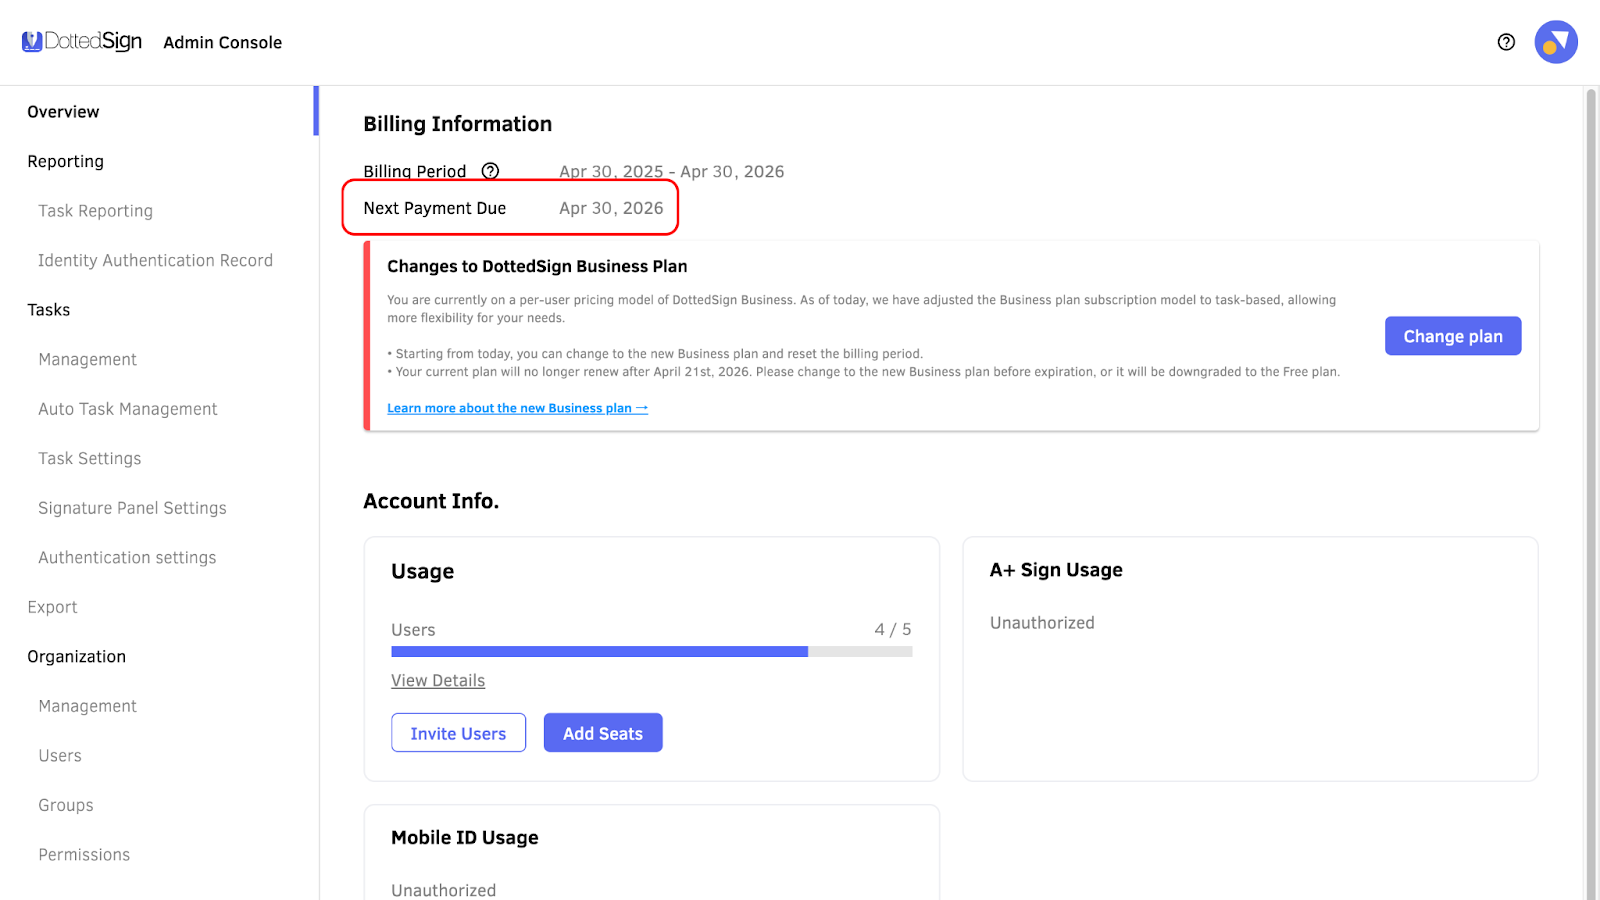Select Tasks section header

click(x=48, y=310)
